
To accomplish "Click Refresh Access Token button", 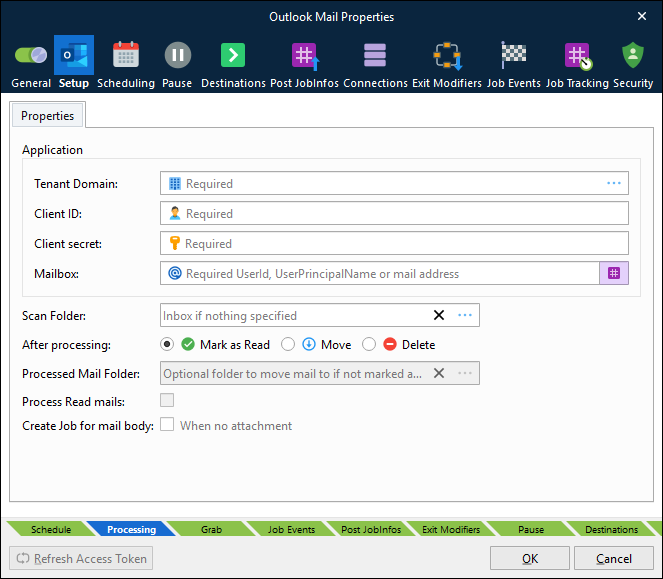I will [x=81, y=558].
